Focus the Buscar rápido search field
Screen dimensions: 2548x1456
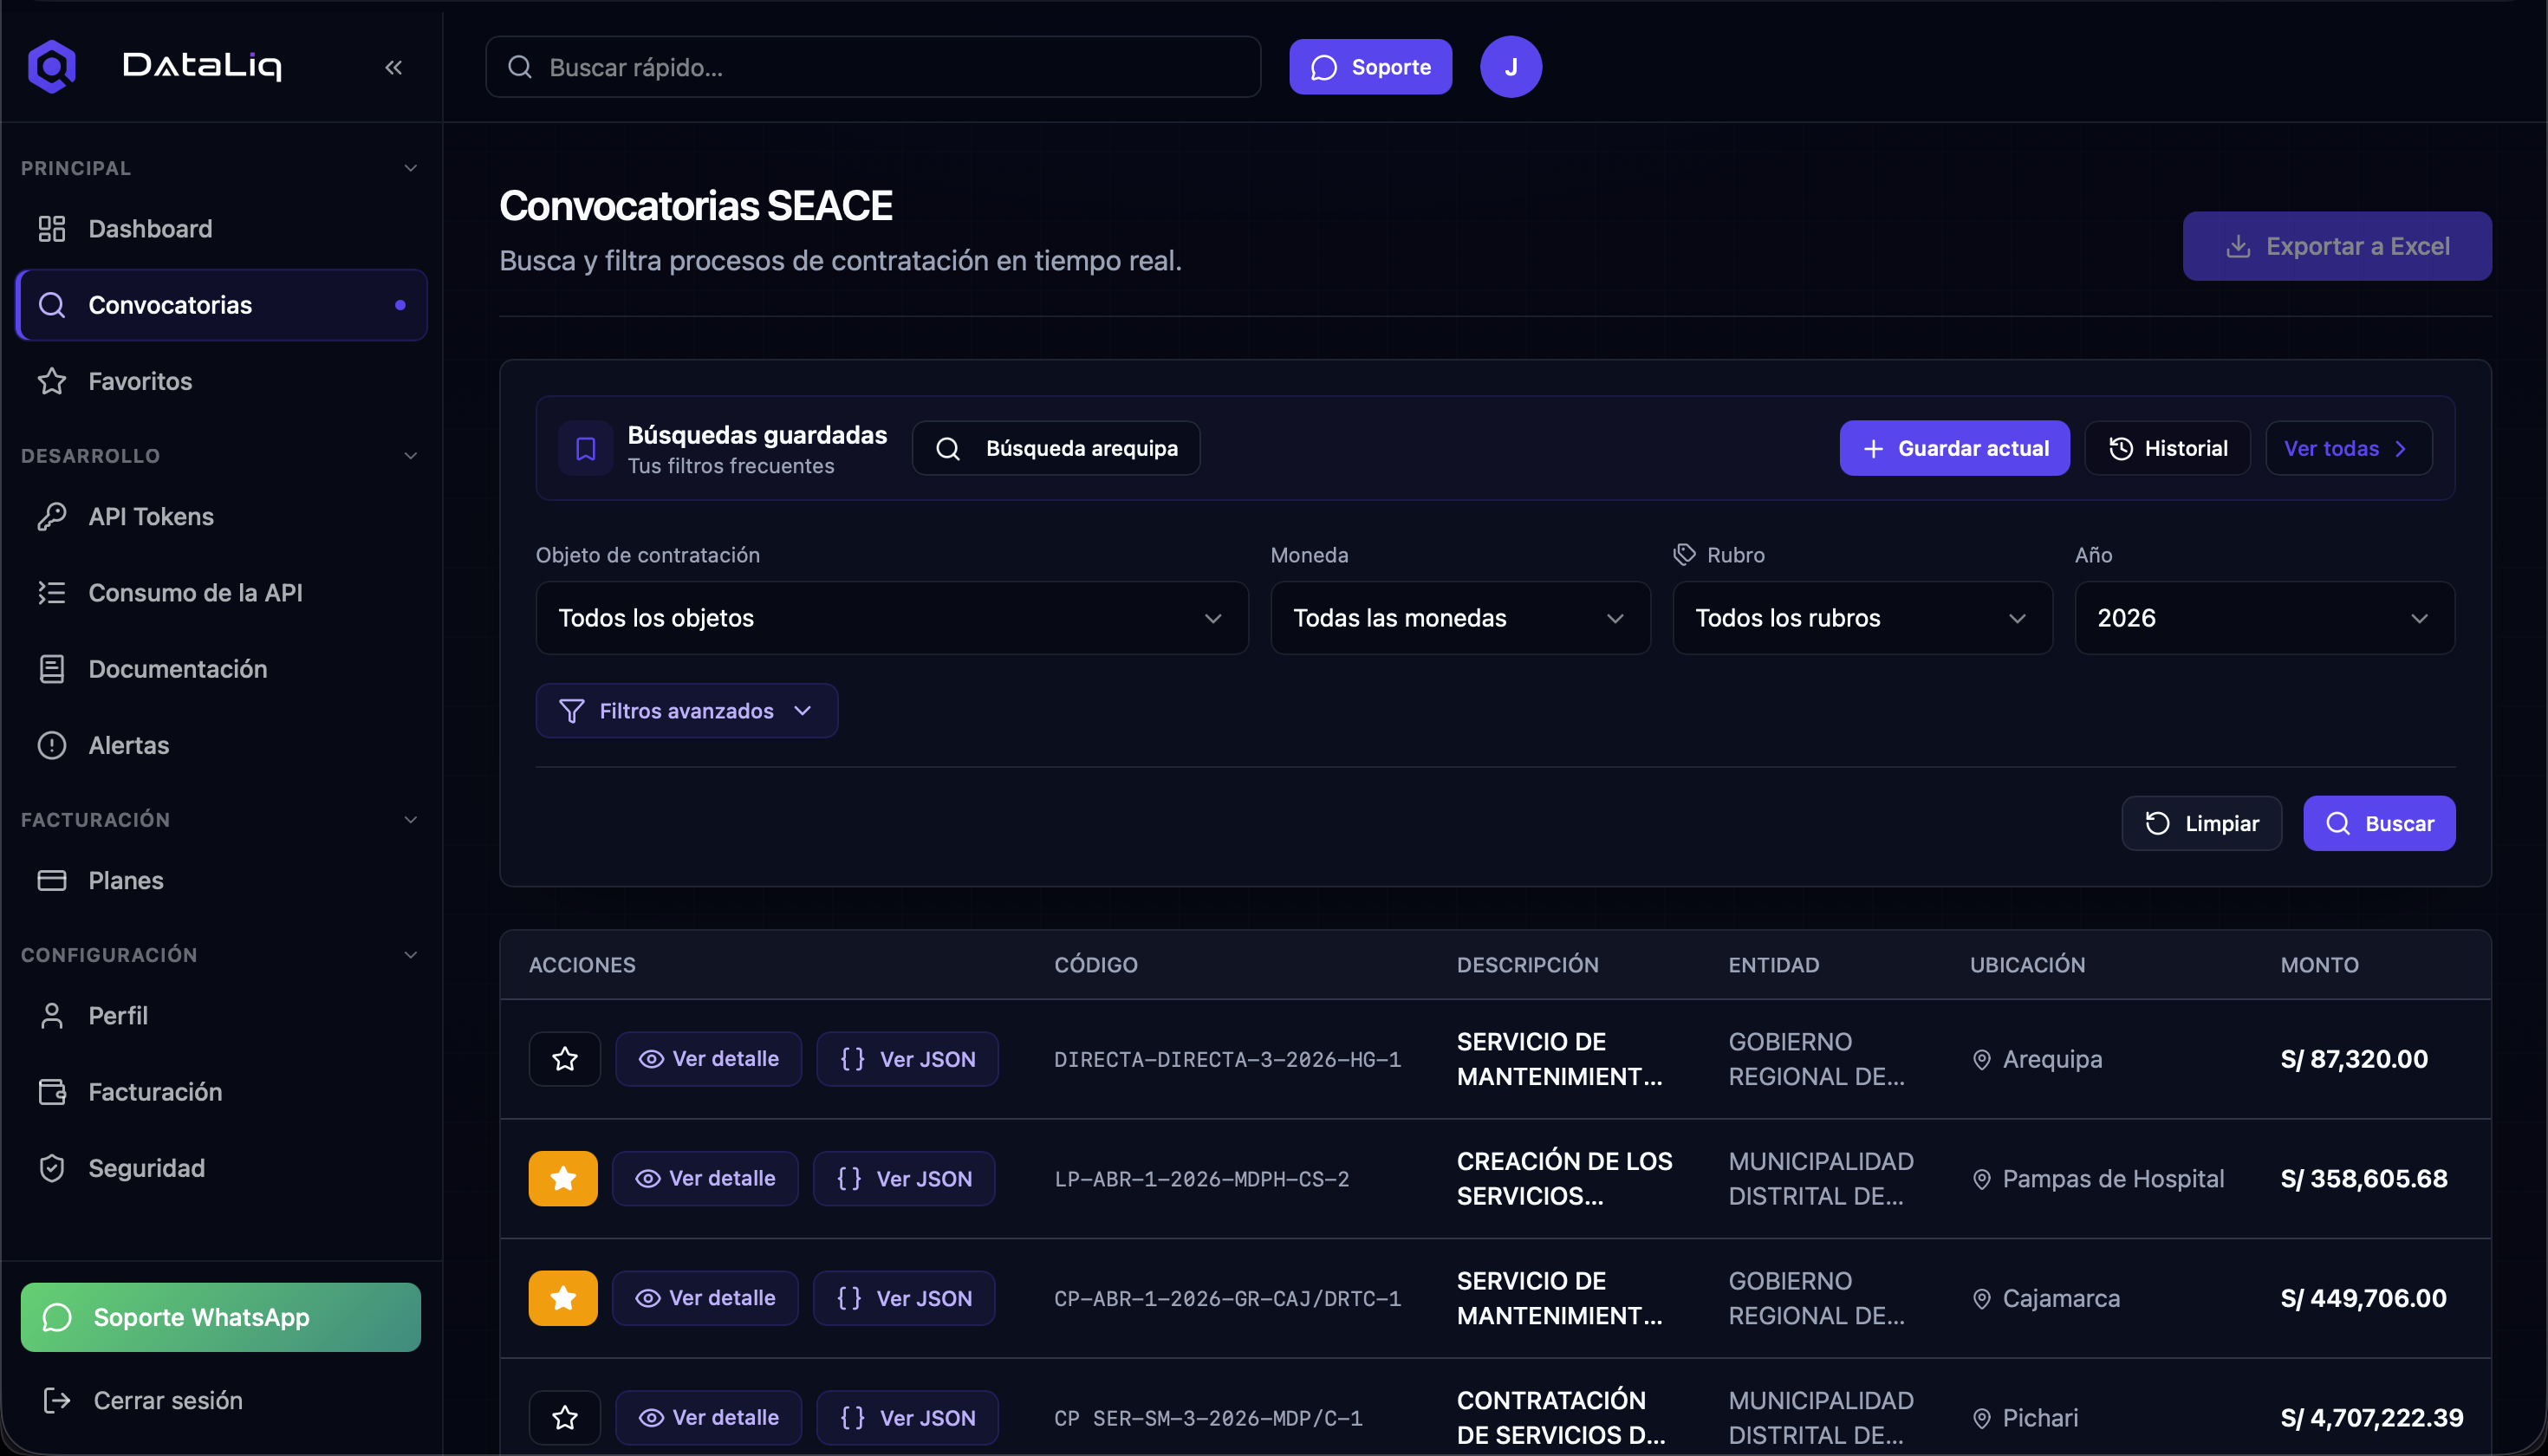(x=873, y=67)
